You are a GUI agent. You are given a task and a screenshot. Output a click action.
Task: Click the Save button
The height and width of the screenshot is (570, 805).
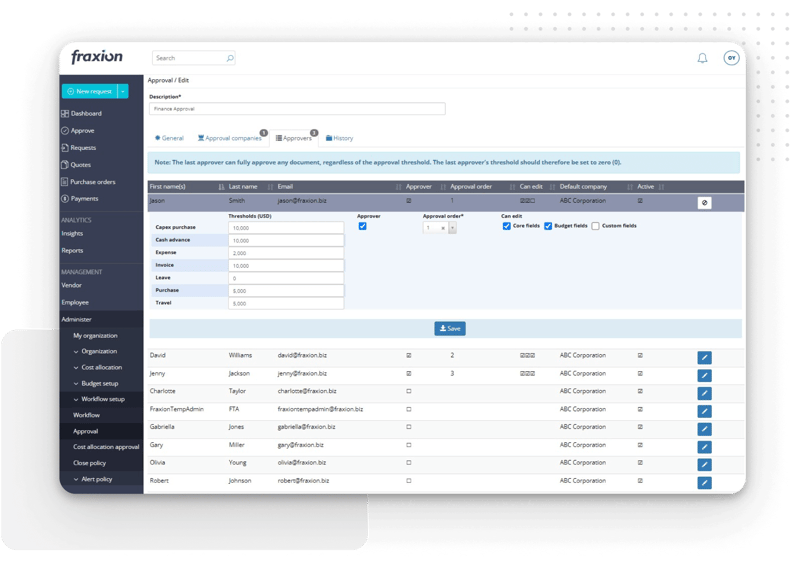point(450,329)
